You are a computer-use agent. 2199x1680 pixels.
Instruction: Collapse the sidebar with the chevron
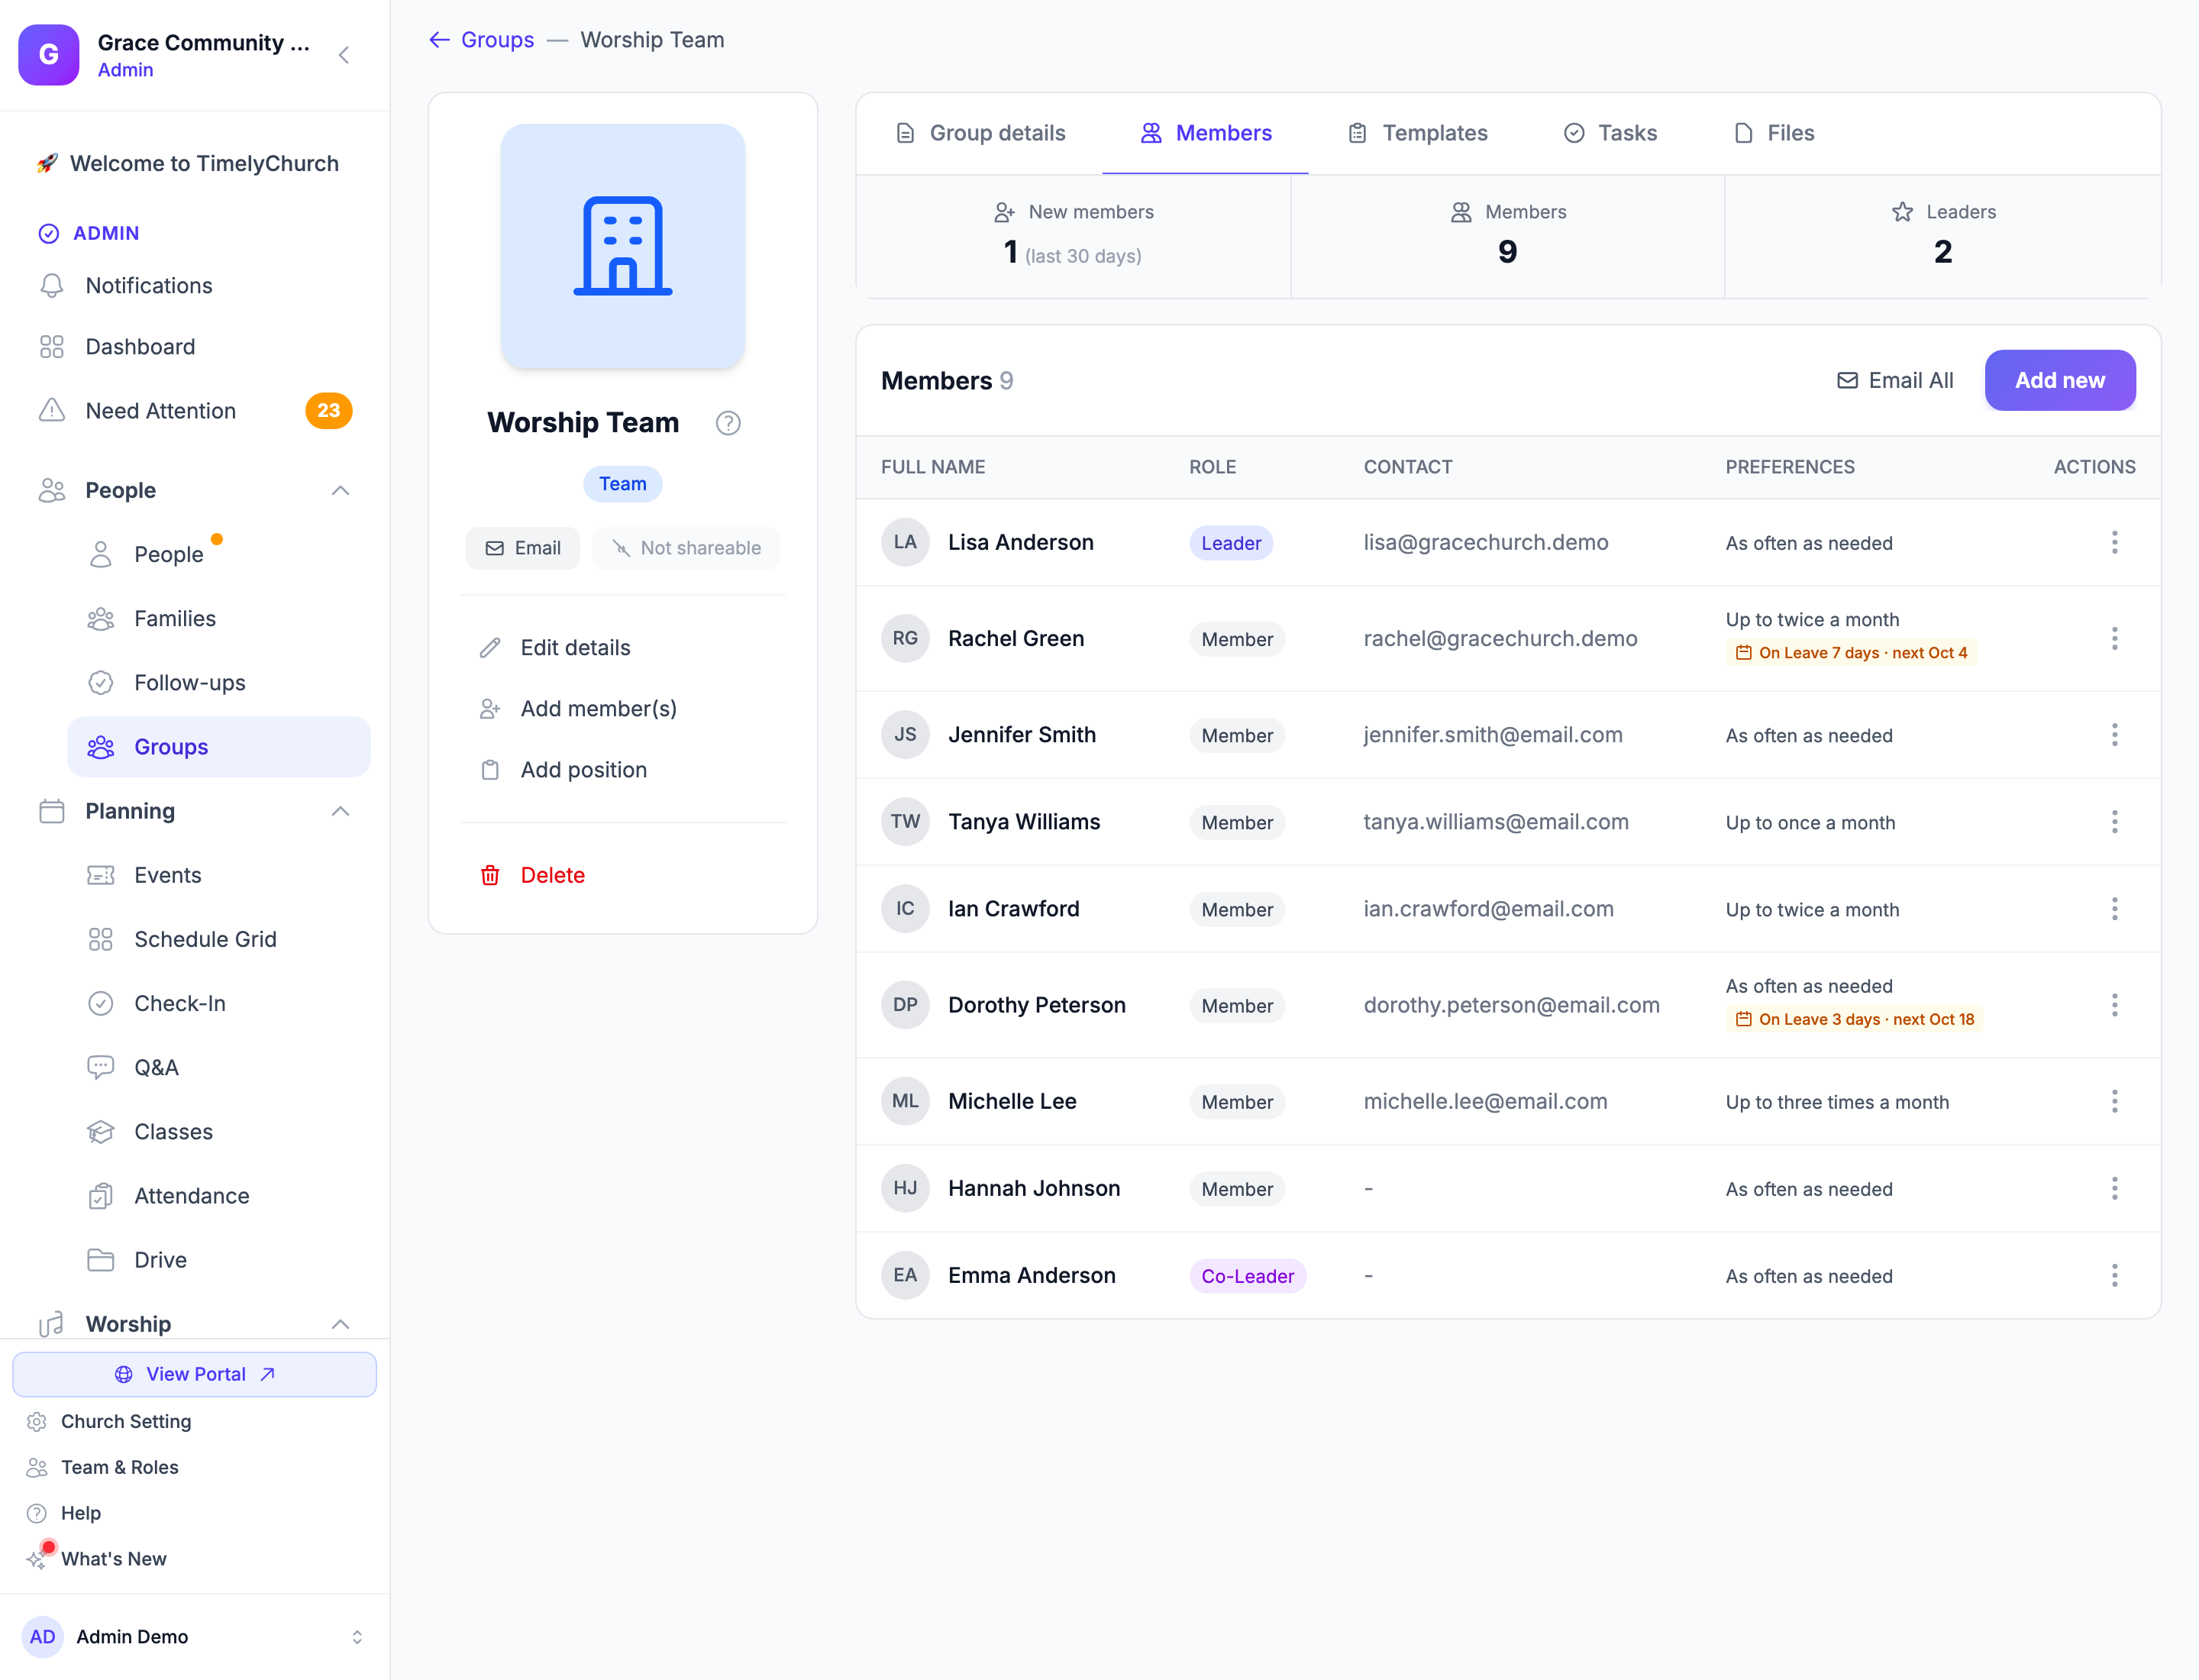tap(344, 55)
